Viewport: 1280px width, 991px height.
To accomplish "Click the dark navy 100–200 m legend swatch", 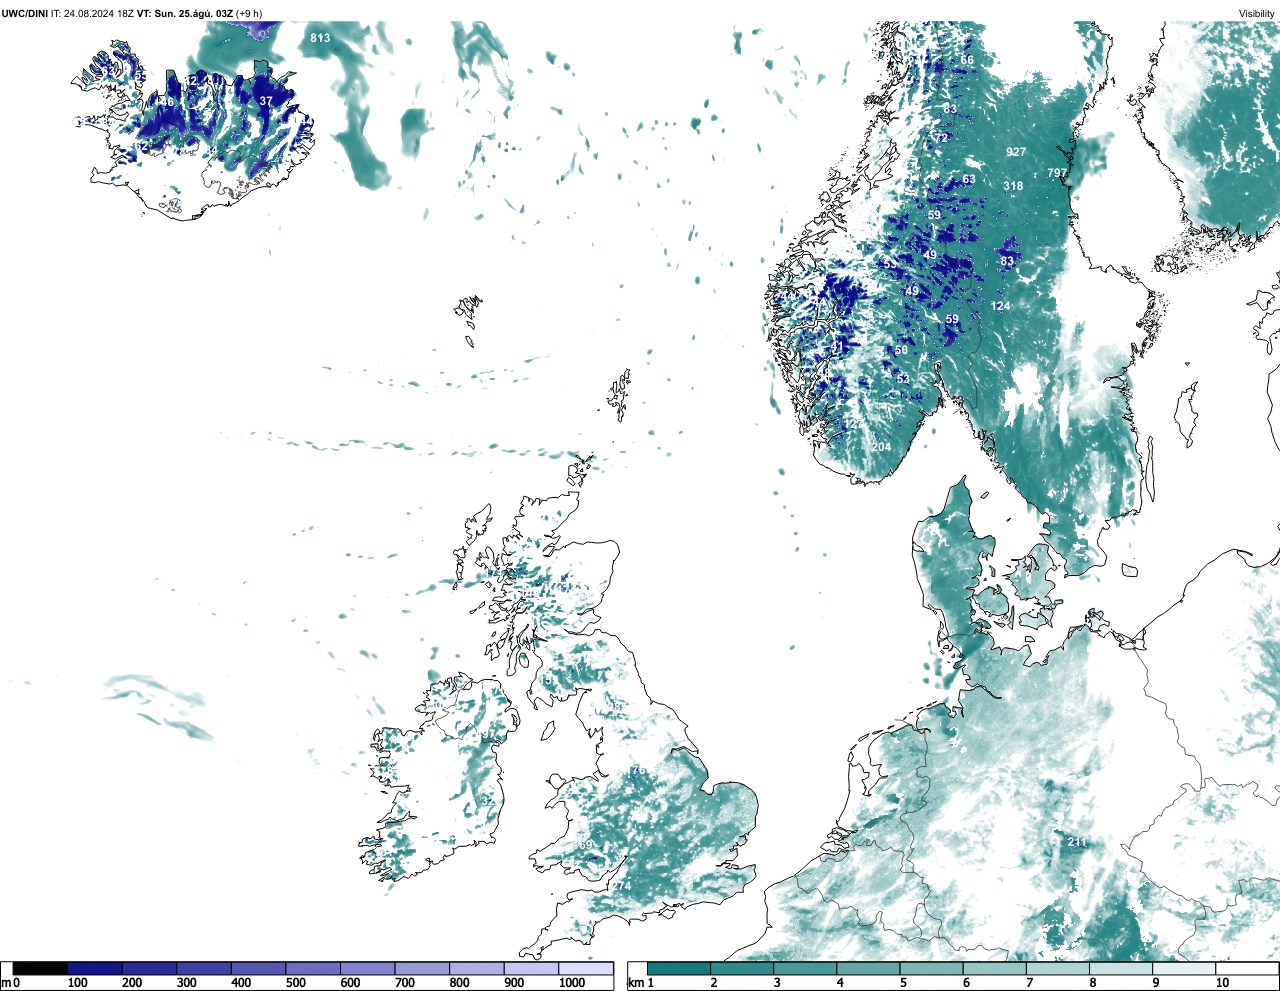I will [95, 969].
